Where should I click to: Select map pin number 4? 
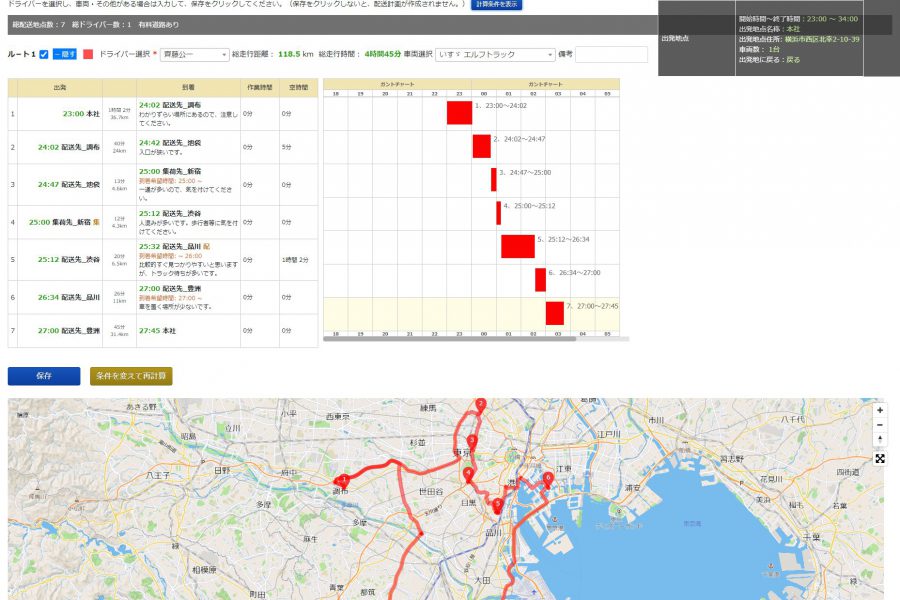pyautogui.click(x=468, y=473)
